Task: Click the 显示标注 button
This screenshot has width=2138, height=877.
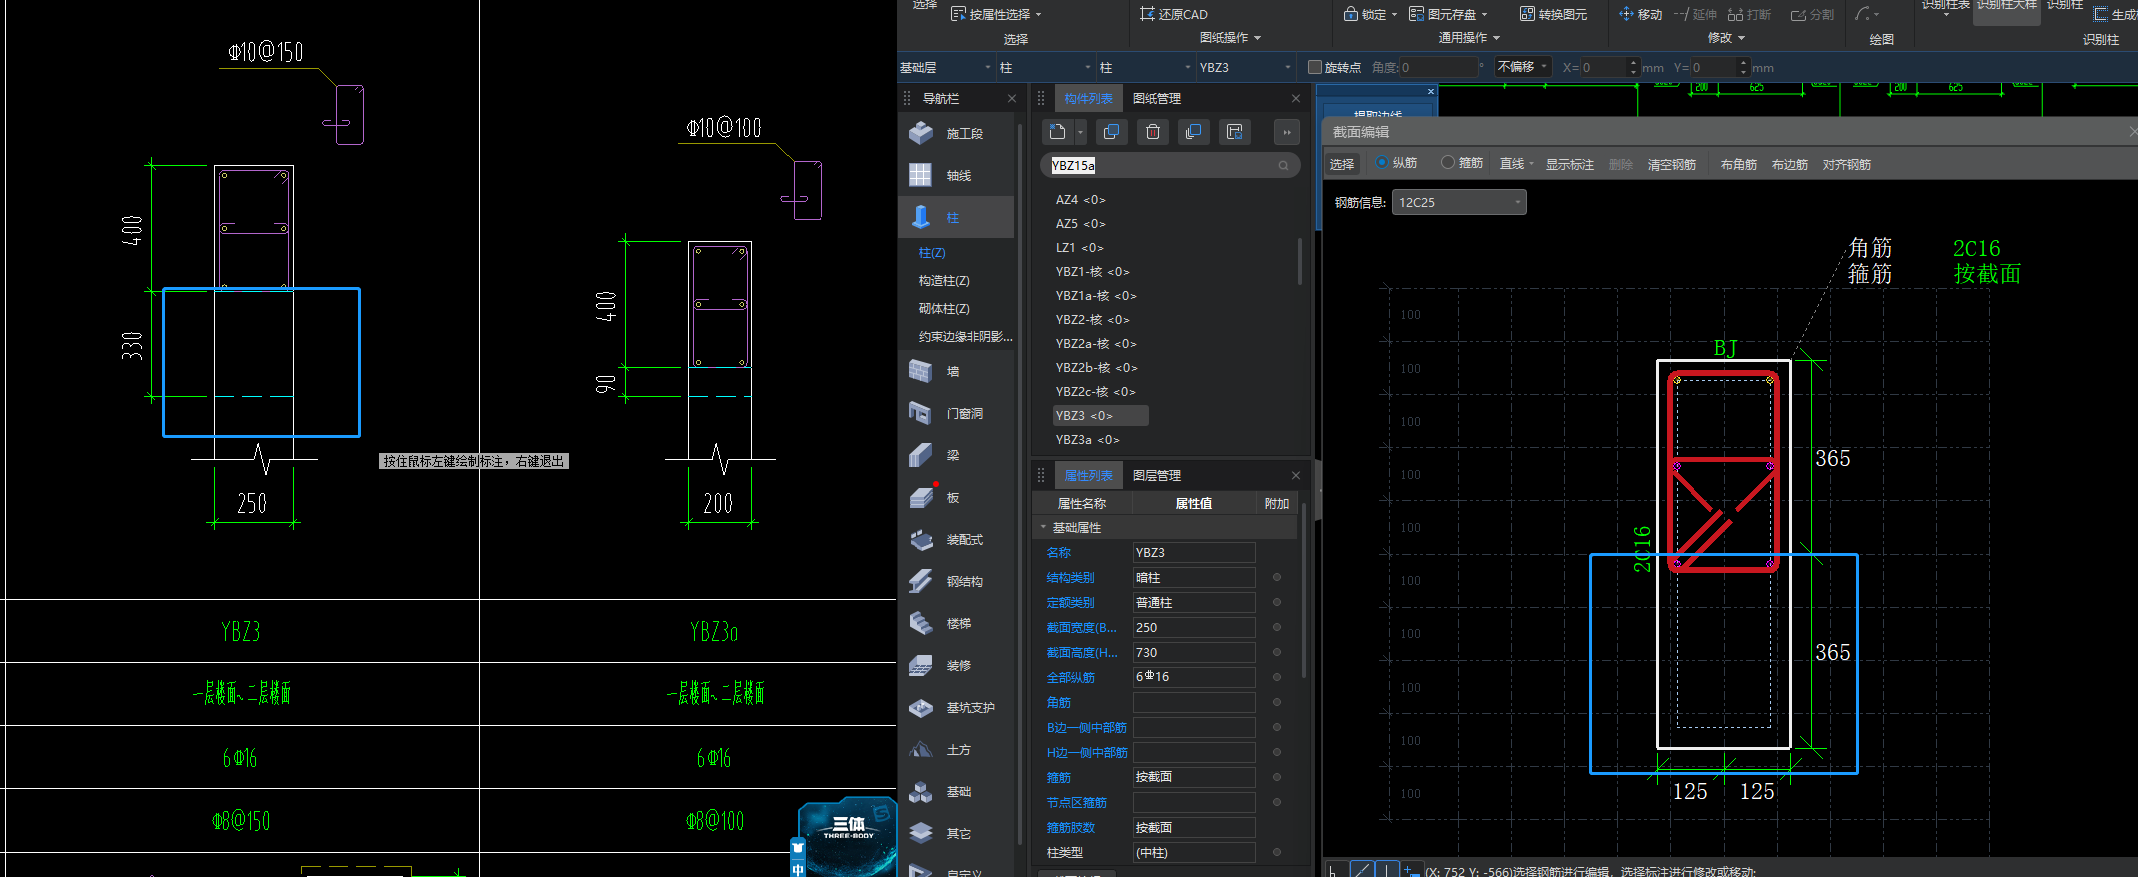Action: [1570, 164]
